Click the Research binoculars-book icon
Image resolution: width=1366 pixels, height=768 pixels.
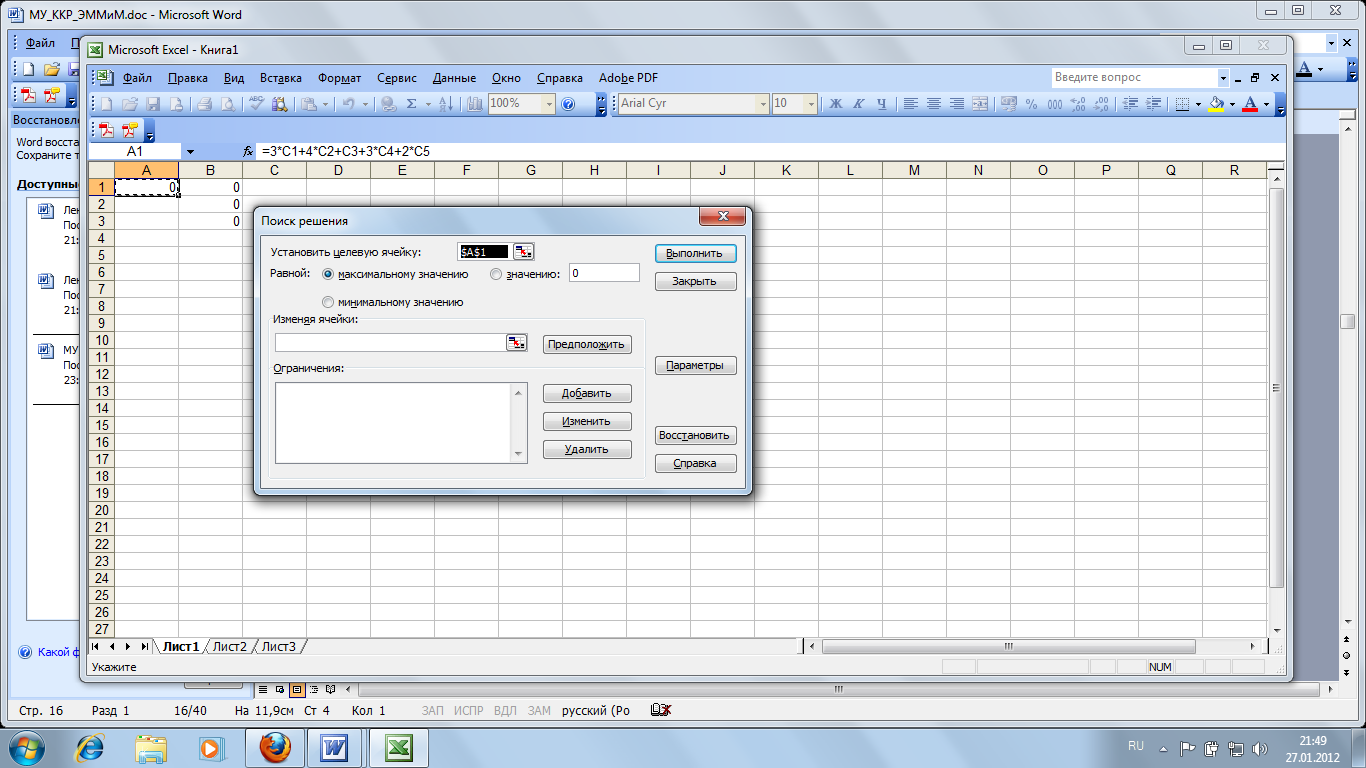tap(279, 103)
